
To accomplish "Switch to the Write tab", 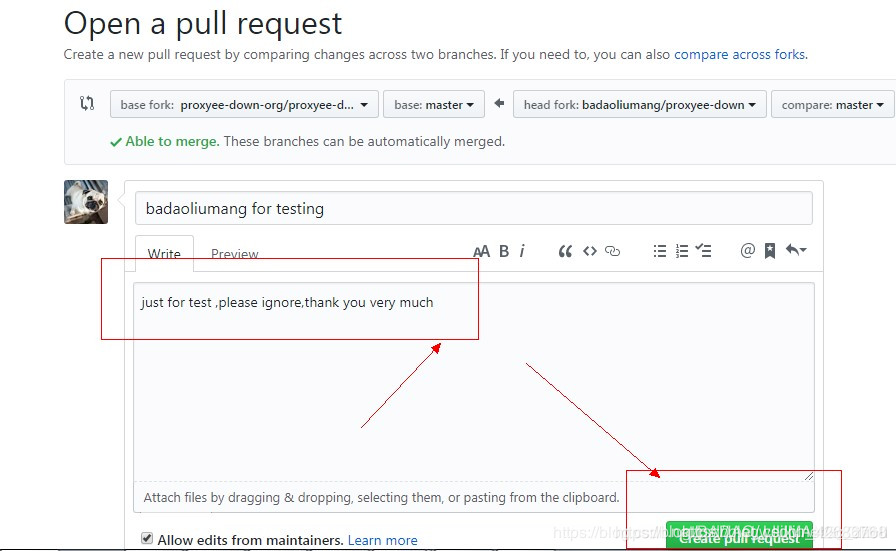I will point(164,253).
